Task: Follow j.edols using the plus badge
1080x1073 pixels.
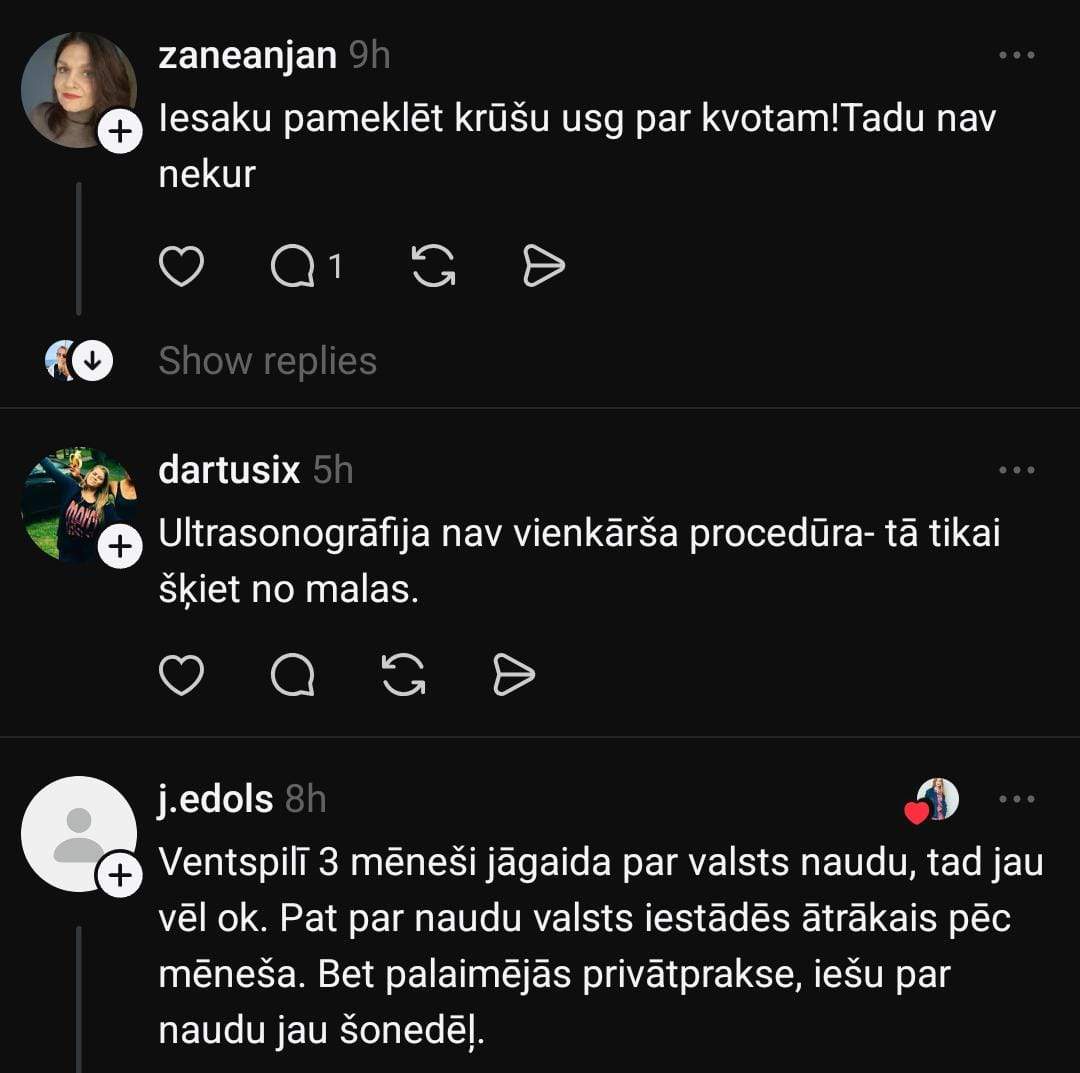Action: tap(120, 876)
